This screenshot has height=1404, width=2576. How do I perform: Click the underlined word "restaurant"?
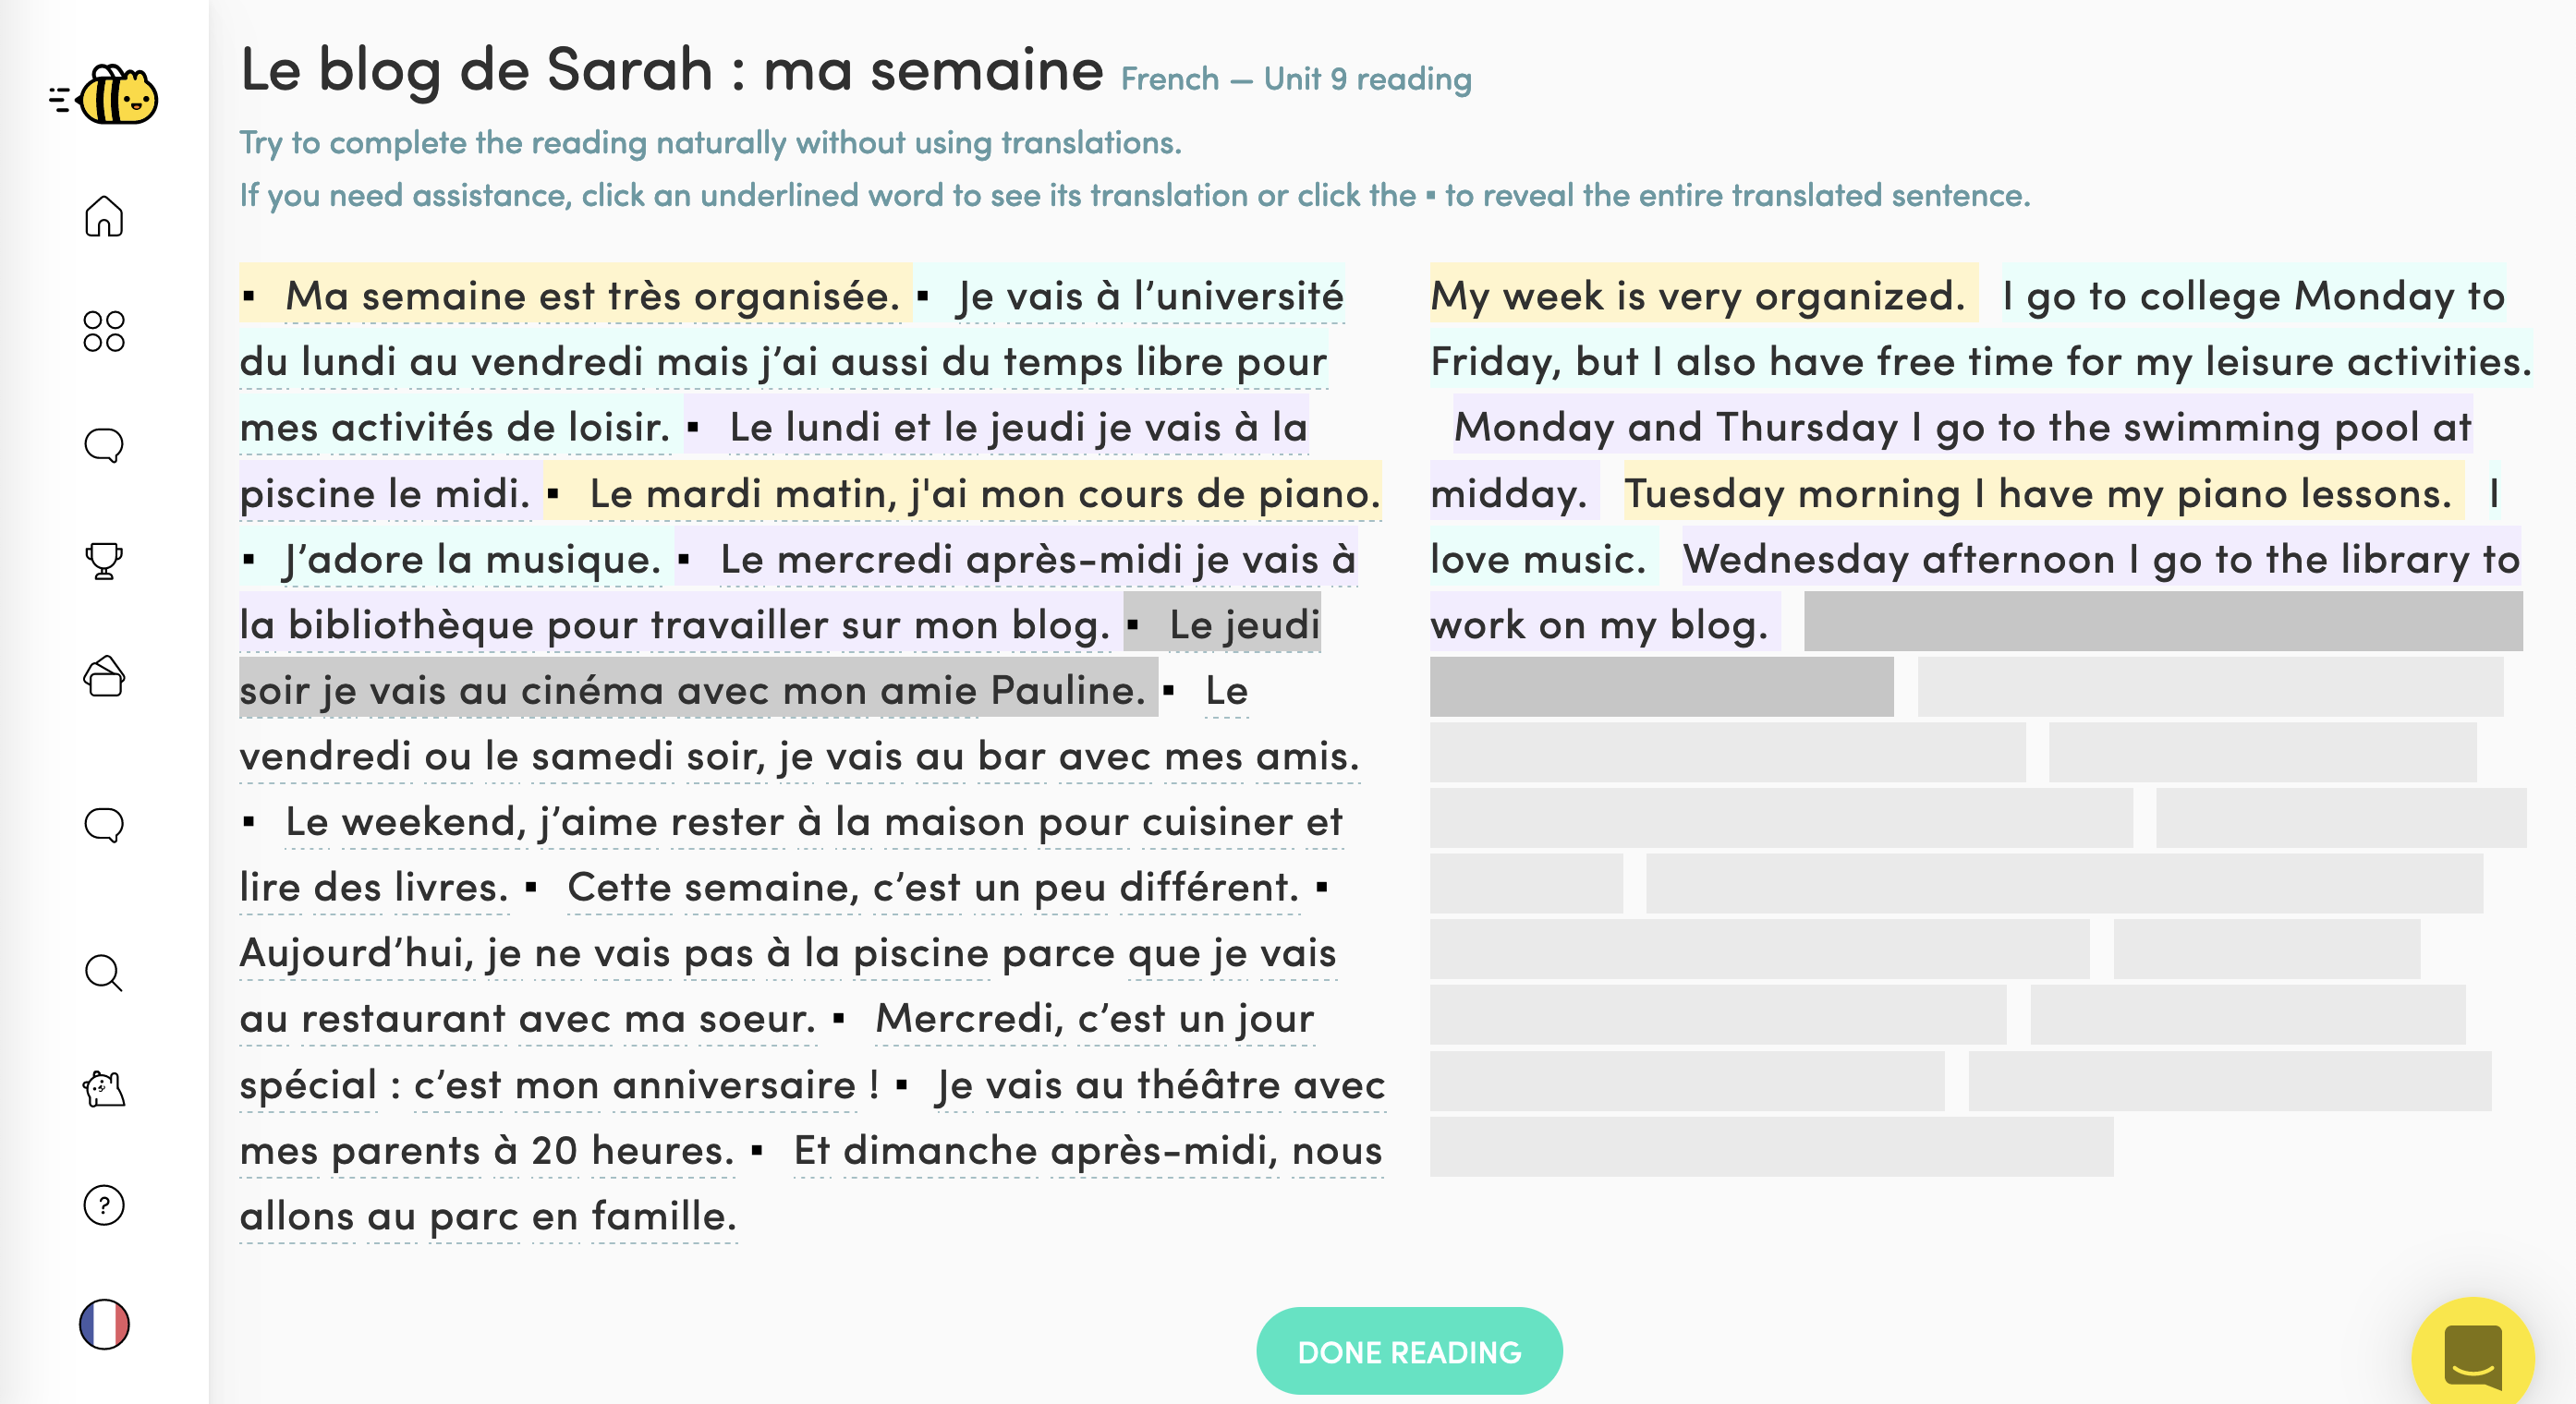pos(403,1020)
